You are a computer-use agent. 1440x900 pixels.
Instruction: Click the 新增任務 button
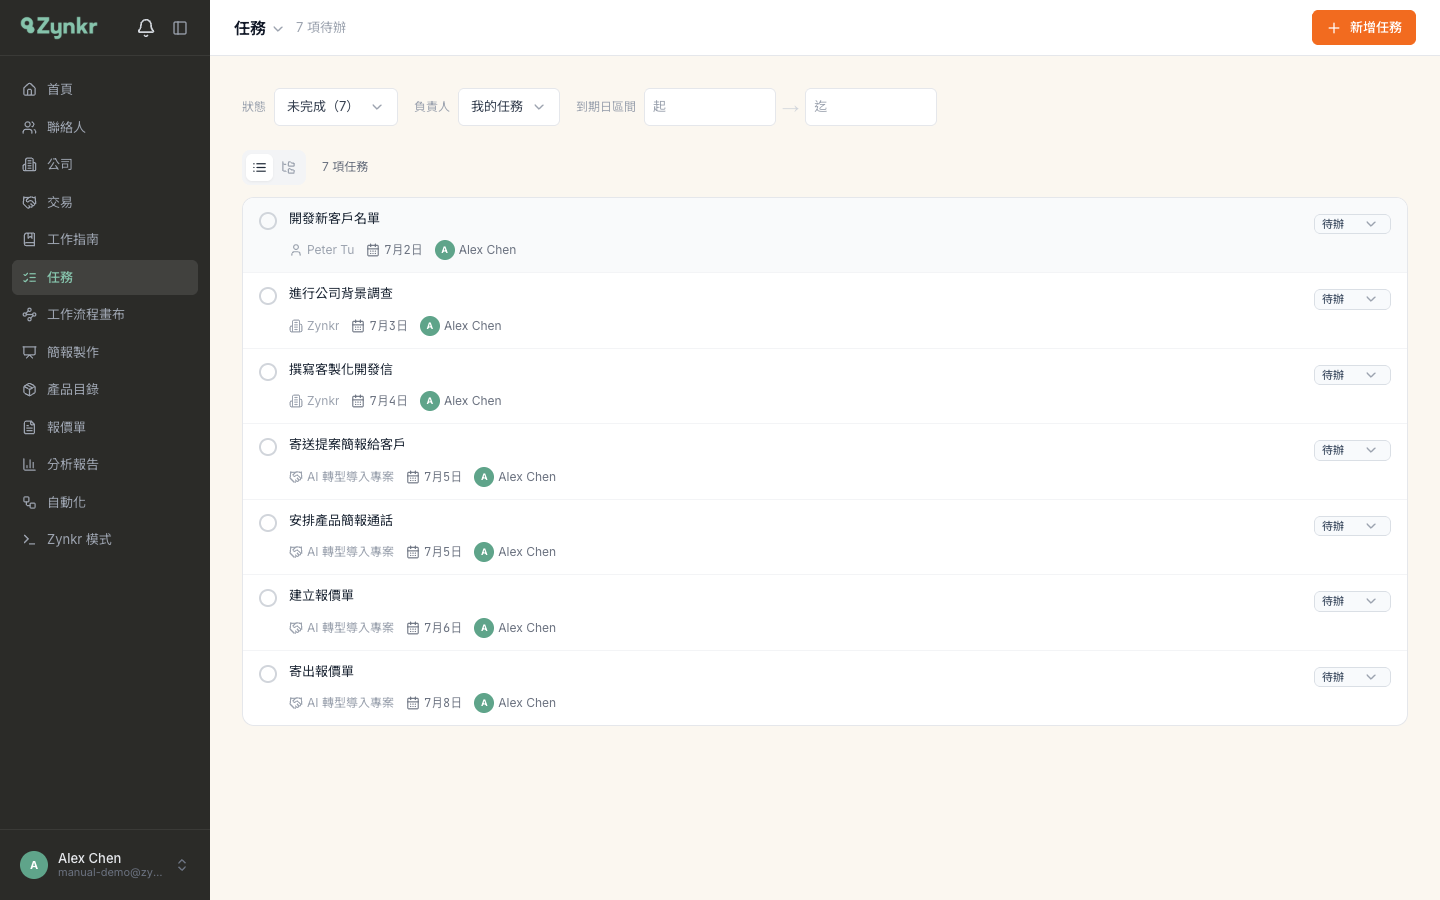1364,28
